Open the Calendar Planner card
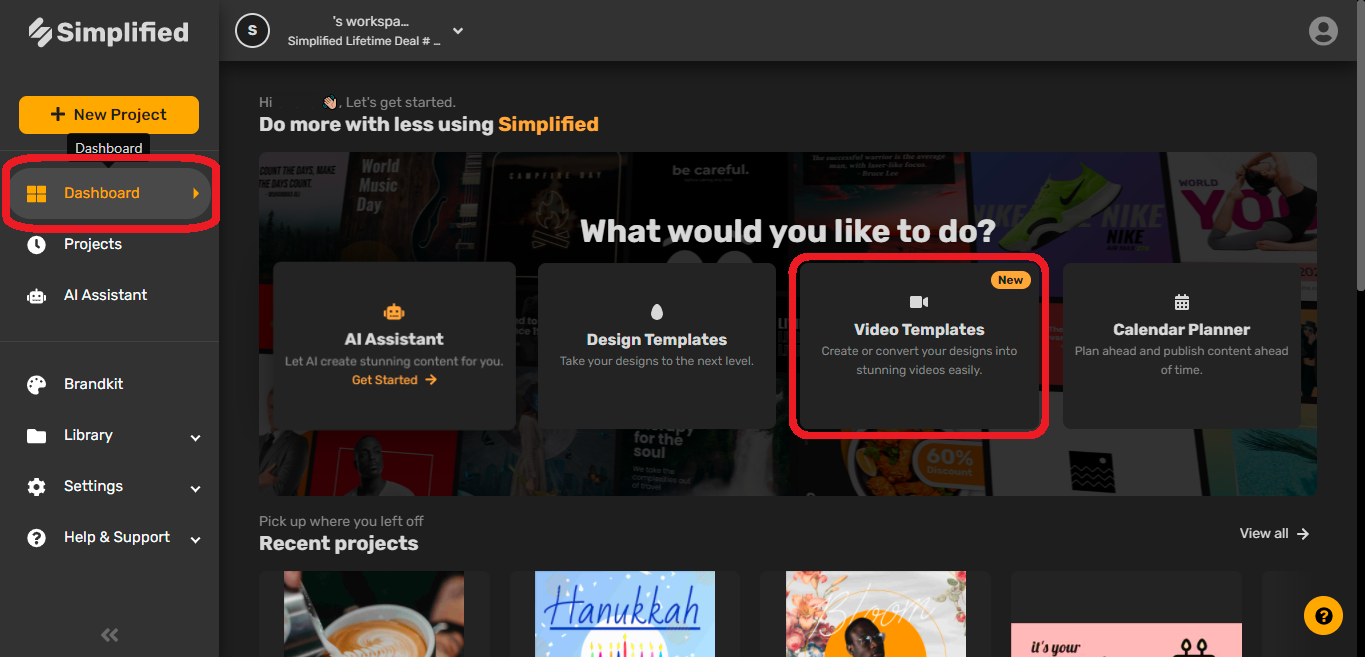 pos(1181,345)
